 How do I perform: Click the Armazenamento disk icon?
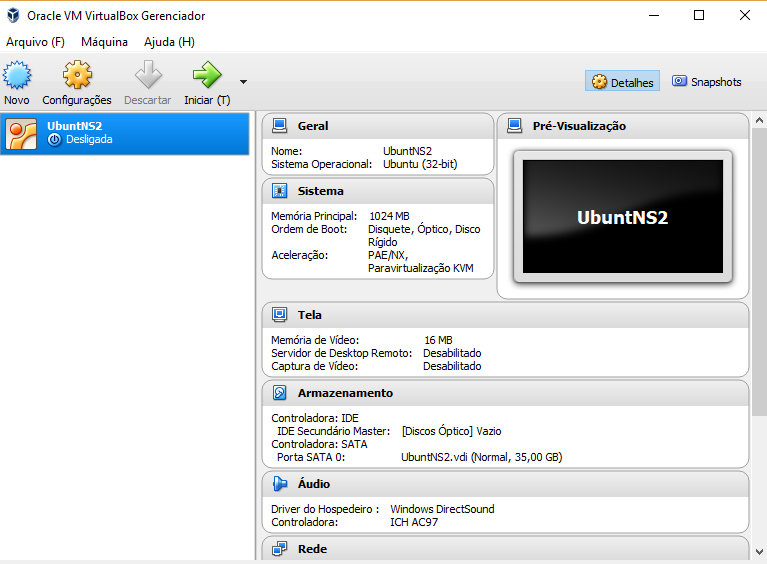click(279, 393)
